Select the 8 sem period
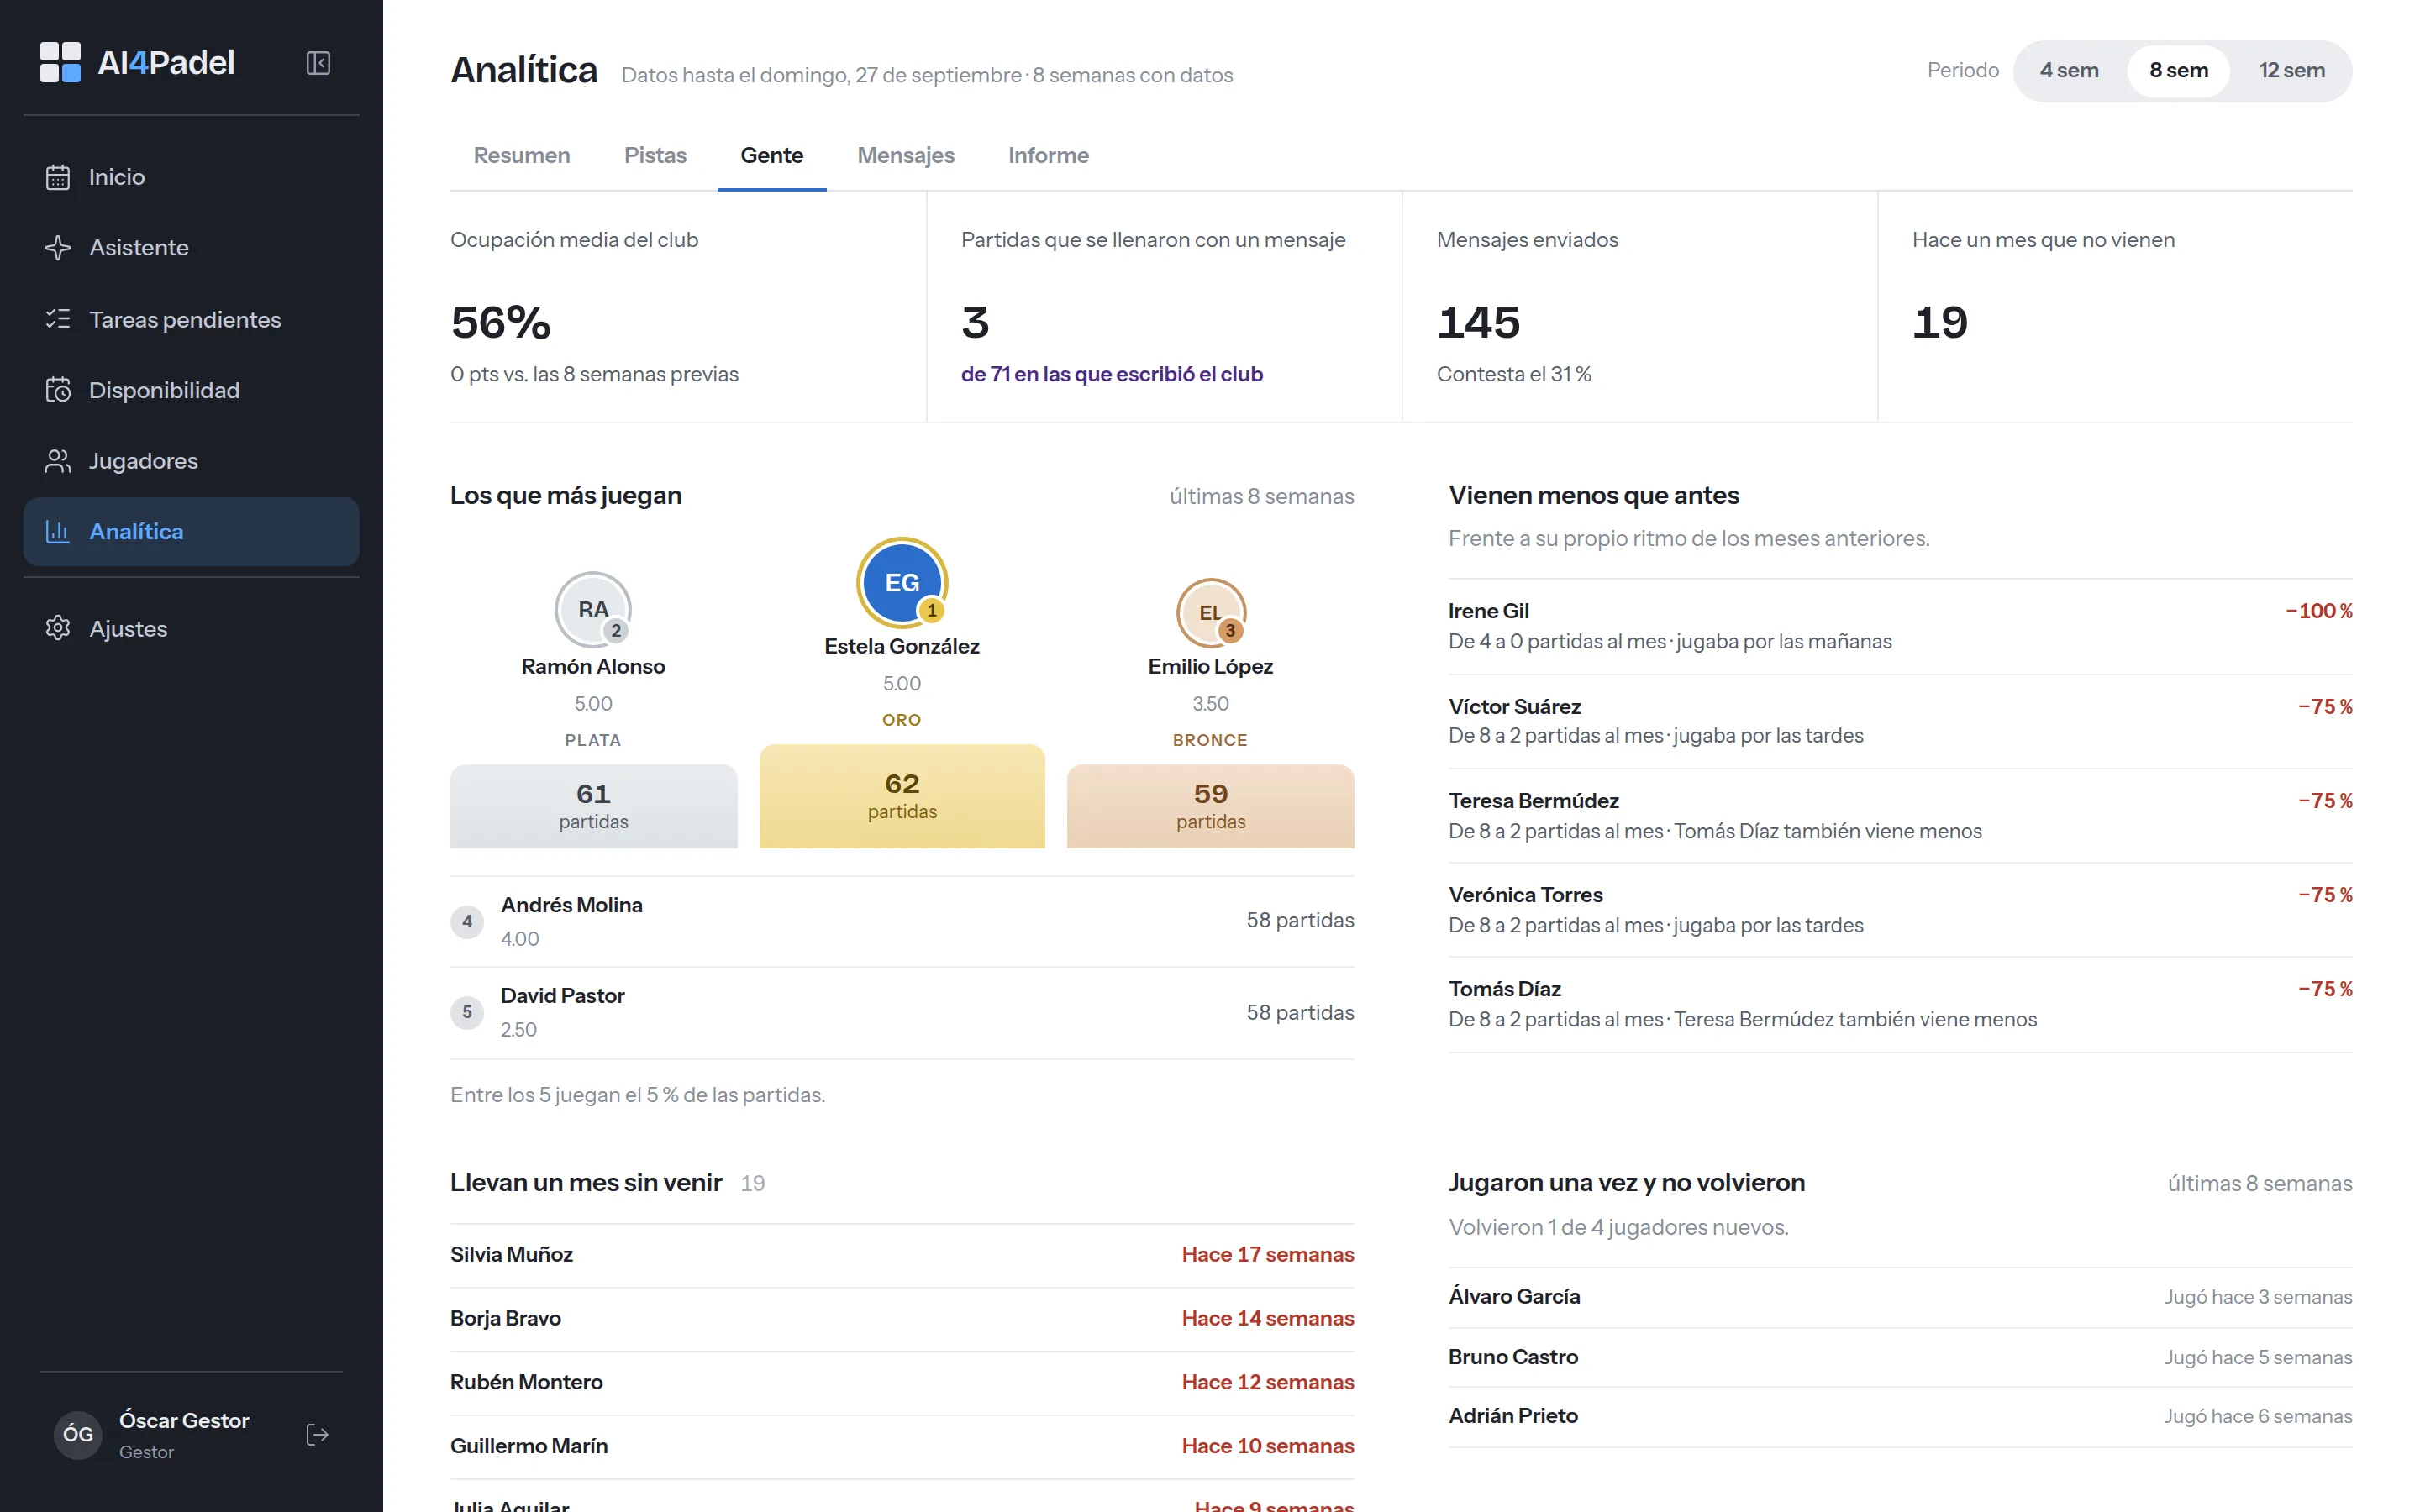 pyautogui.click(x=2178, y=71)
